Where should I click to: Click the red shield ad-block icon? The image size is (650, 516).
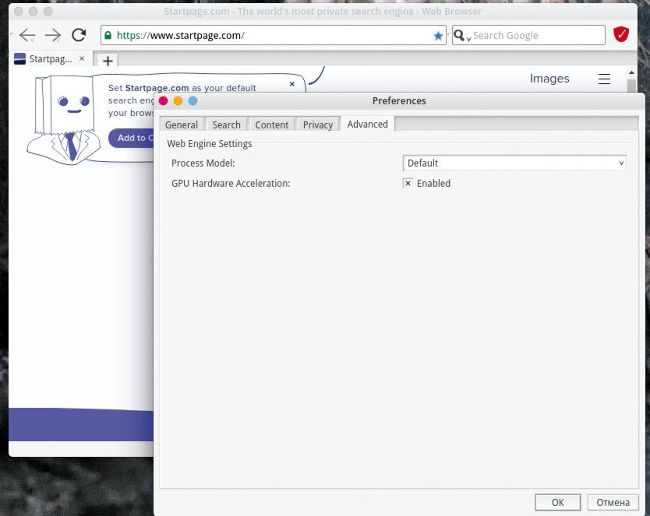tap(621, 35)
